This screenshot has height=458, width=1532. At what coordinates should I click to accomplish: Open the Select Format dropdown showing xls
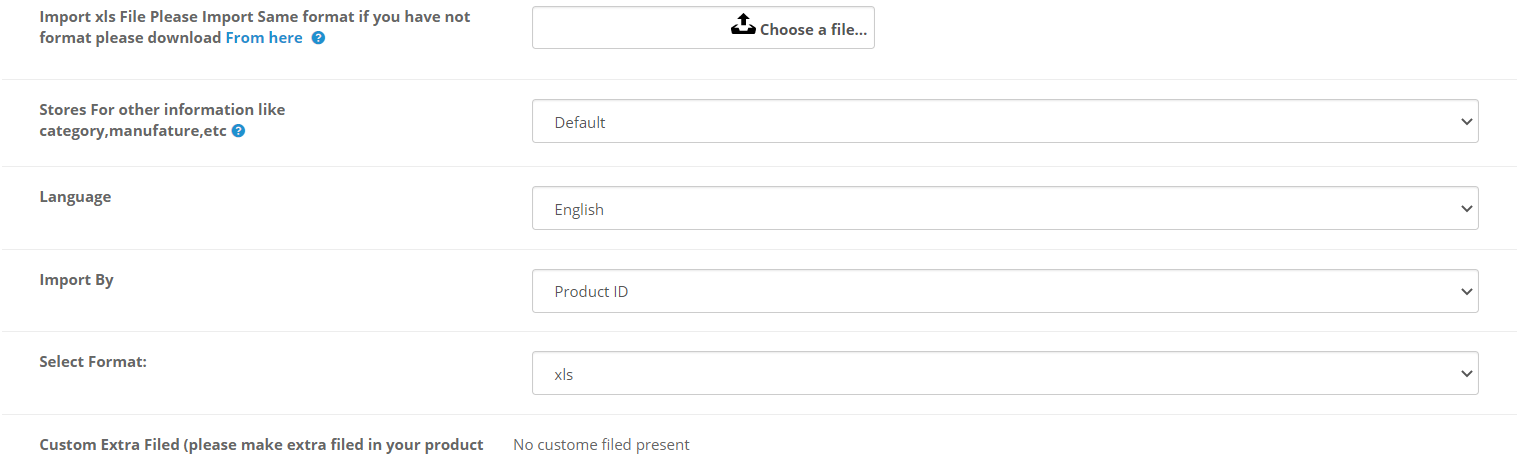[x=1005, y=373]
